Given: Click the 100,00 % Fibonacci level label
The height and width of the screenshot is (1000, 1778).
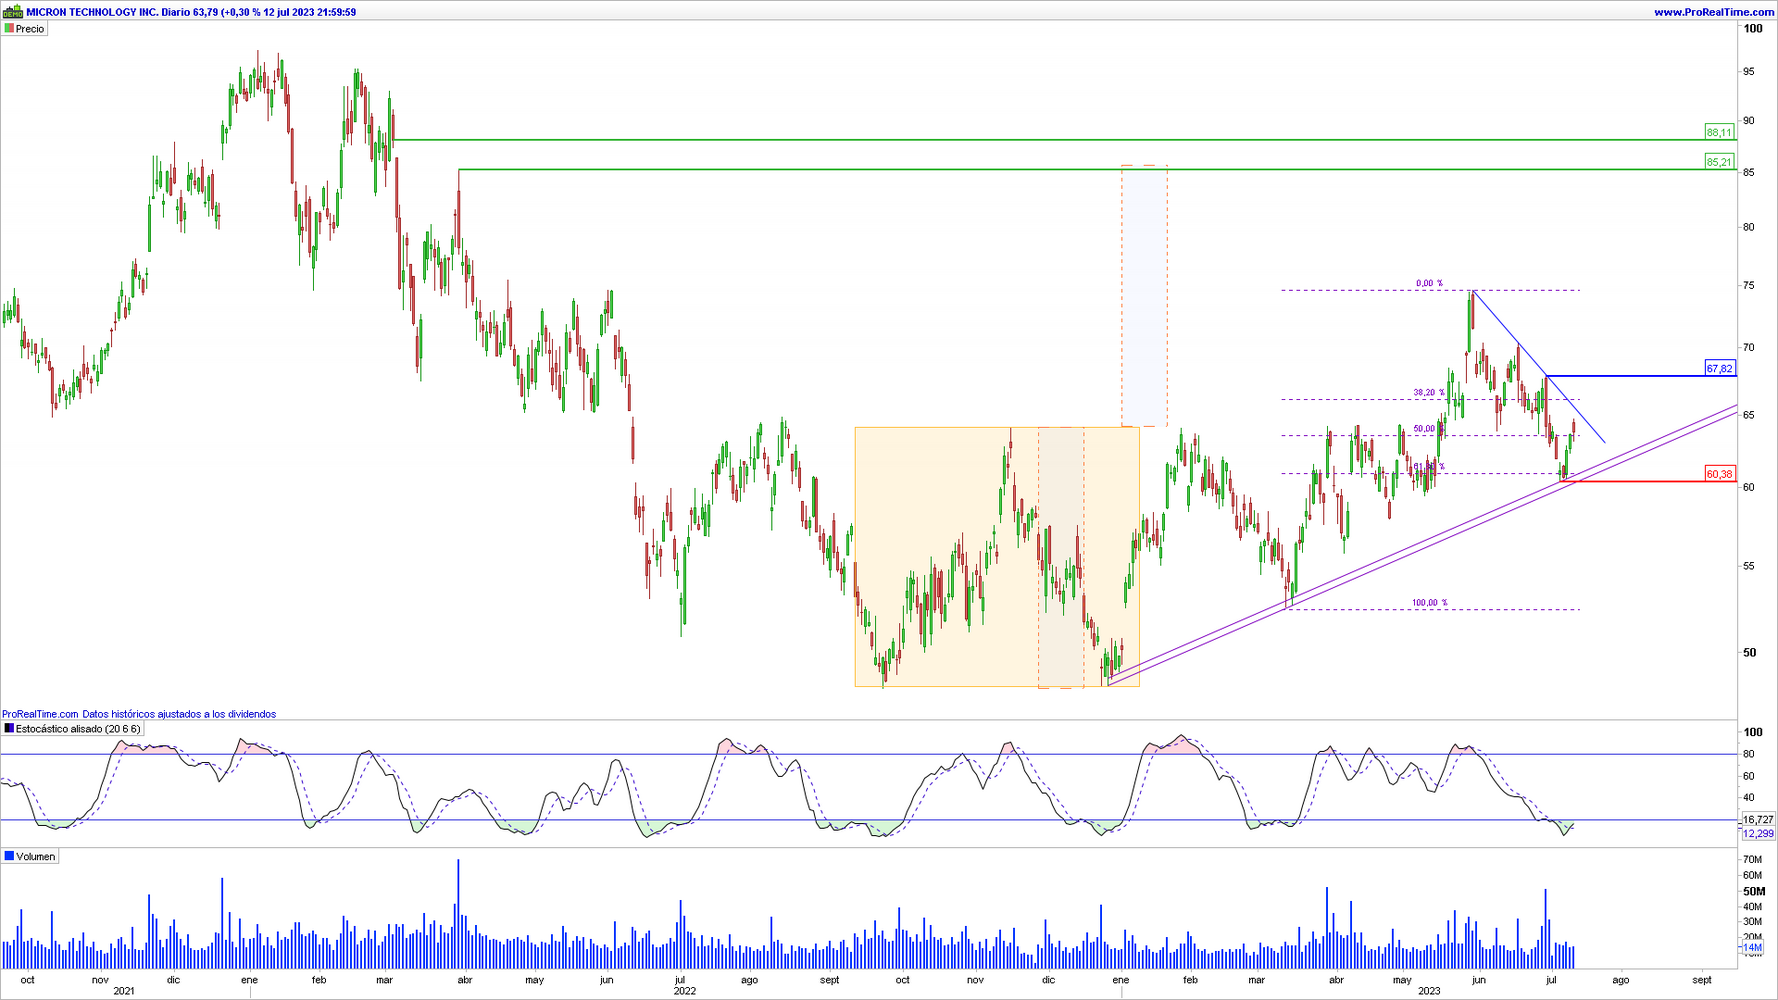Looking at the screenshot, I should pos(1429,603).
